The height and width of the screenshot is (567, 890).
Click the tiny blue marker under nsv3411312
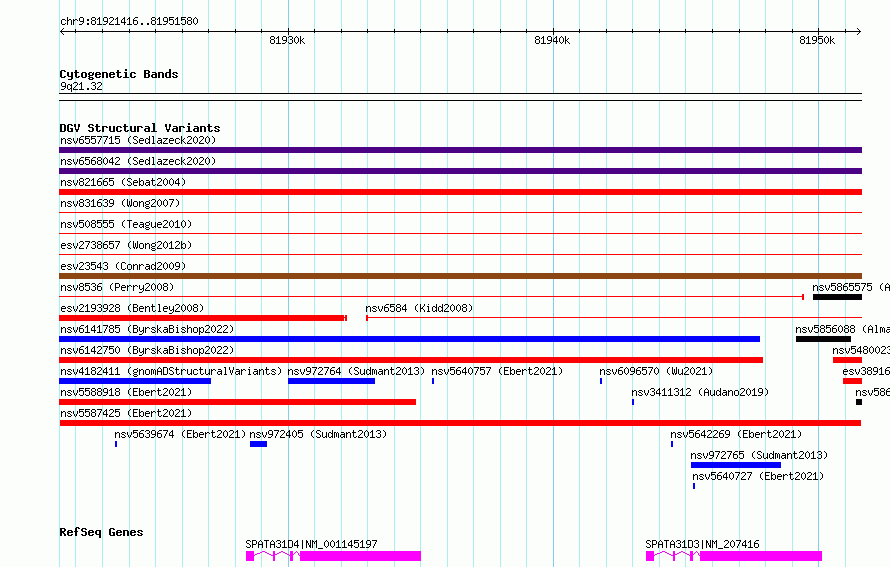point(633,402)
